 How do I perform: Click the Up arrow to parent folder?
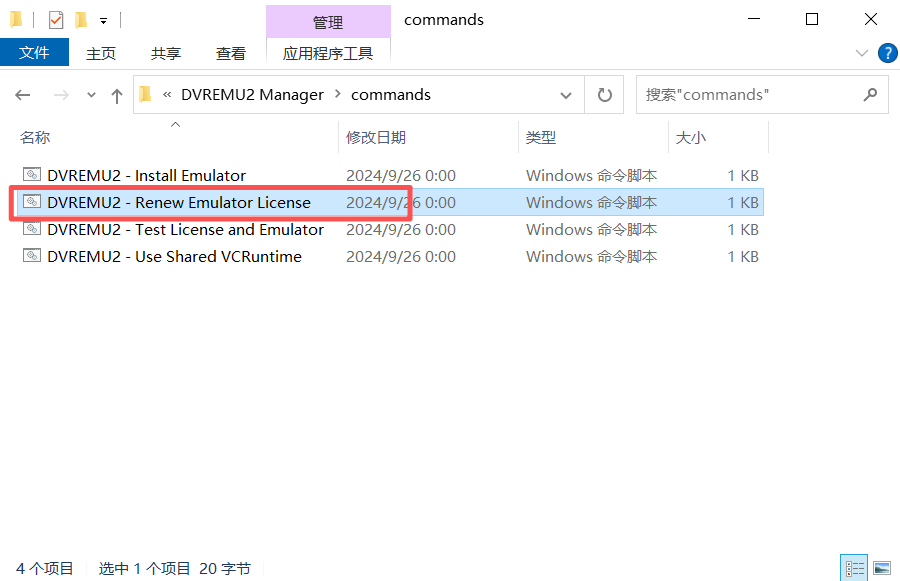[117, 94]
